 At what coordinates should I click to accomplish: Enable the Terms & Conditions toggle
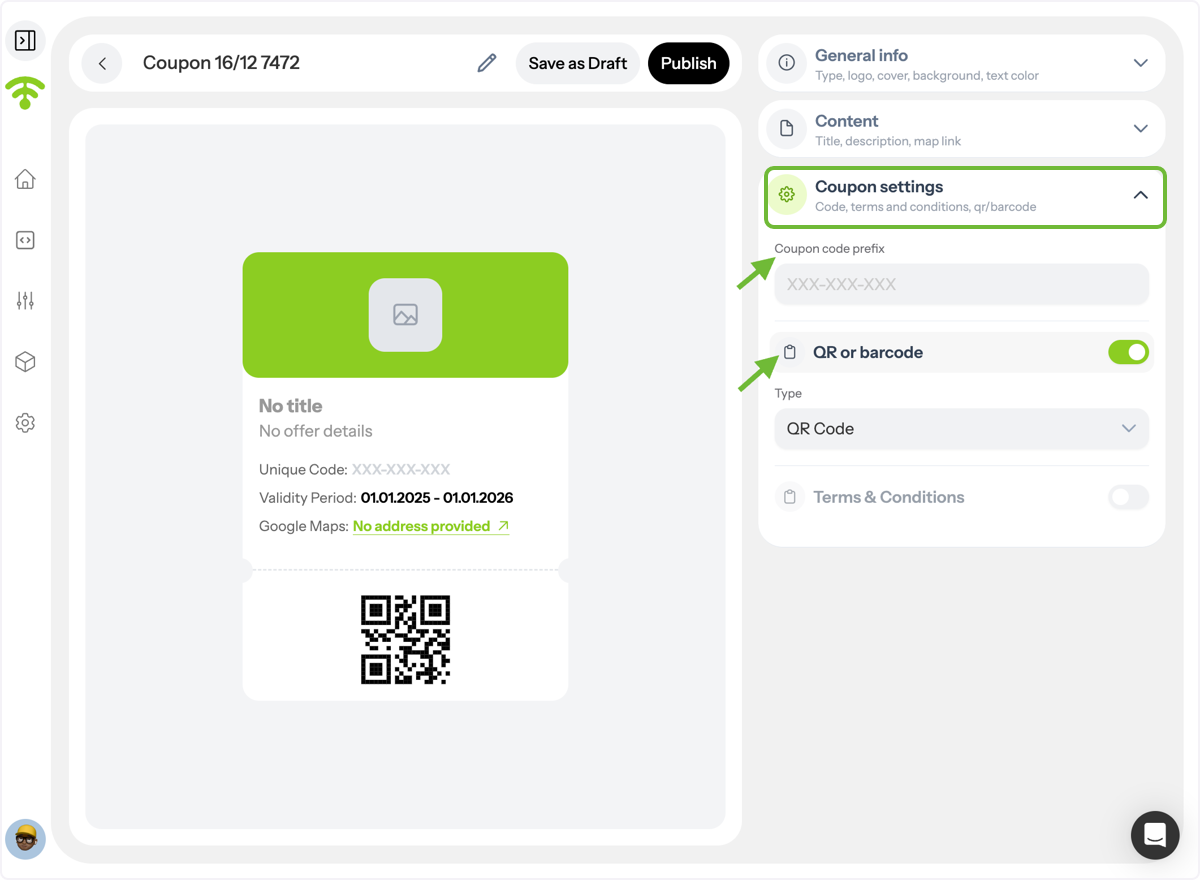coord(1128,497)
